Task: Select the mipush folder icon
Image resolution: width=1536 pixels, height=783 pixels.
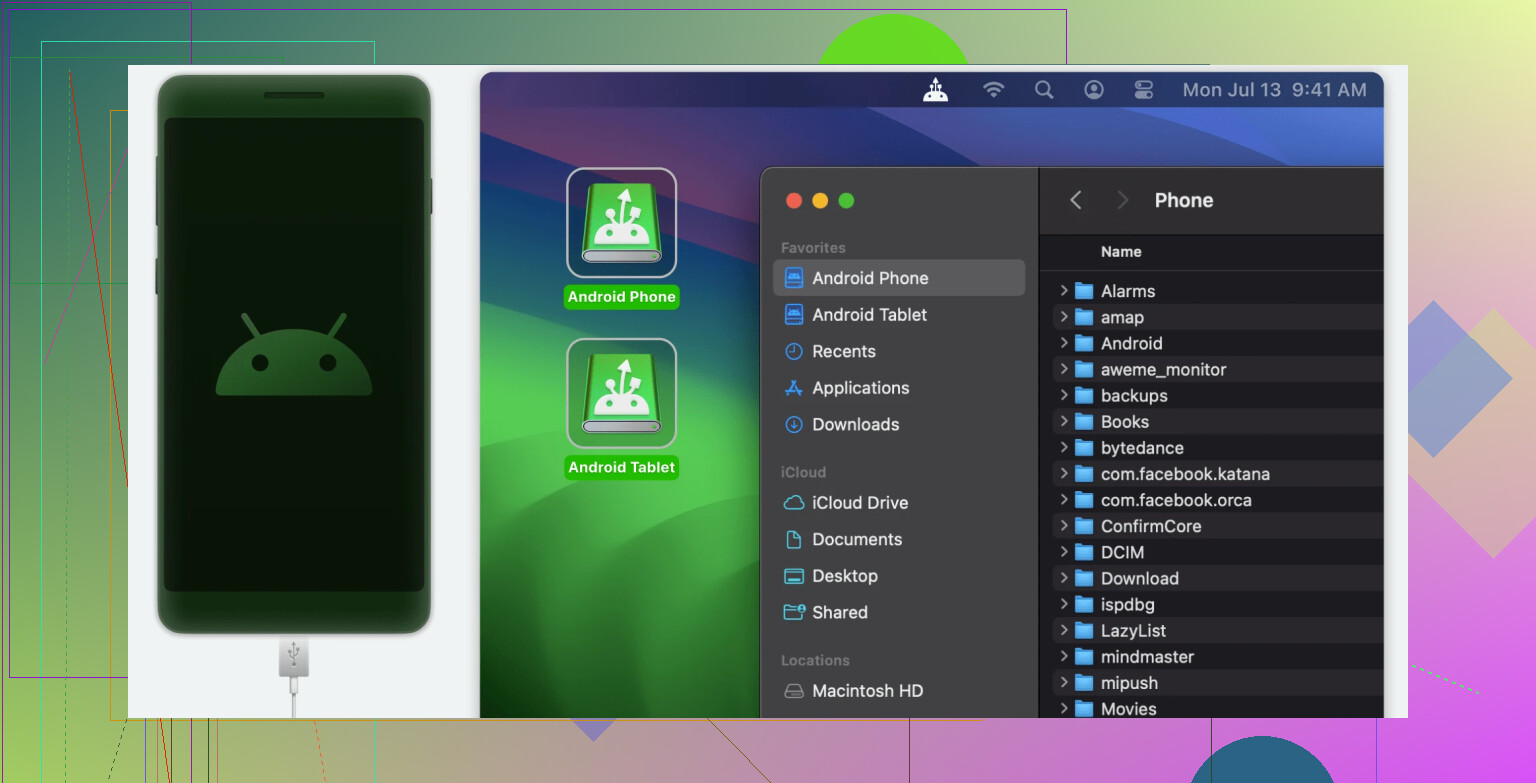Action: click(x=1084, y=683)
